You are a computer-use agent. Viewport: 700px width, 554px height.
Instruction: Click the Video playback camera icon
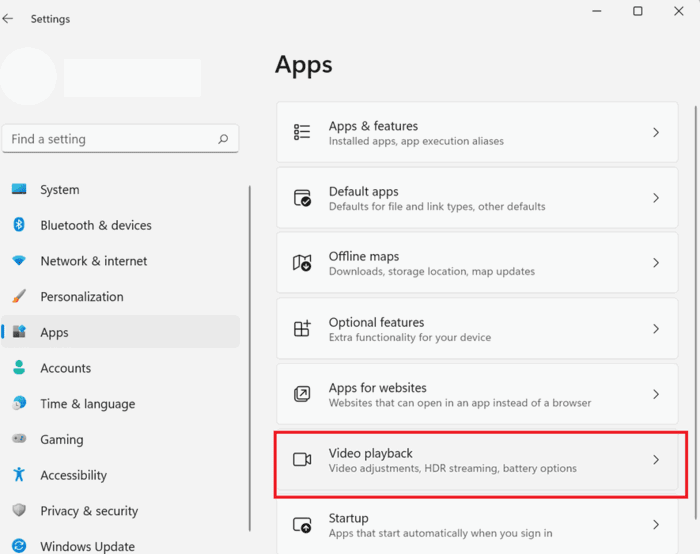click(302, 459)
